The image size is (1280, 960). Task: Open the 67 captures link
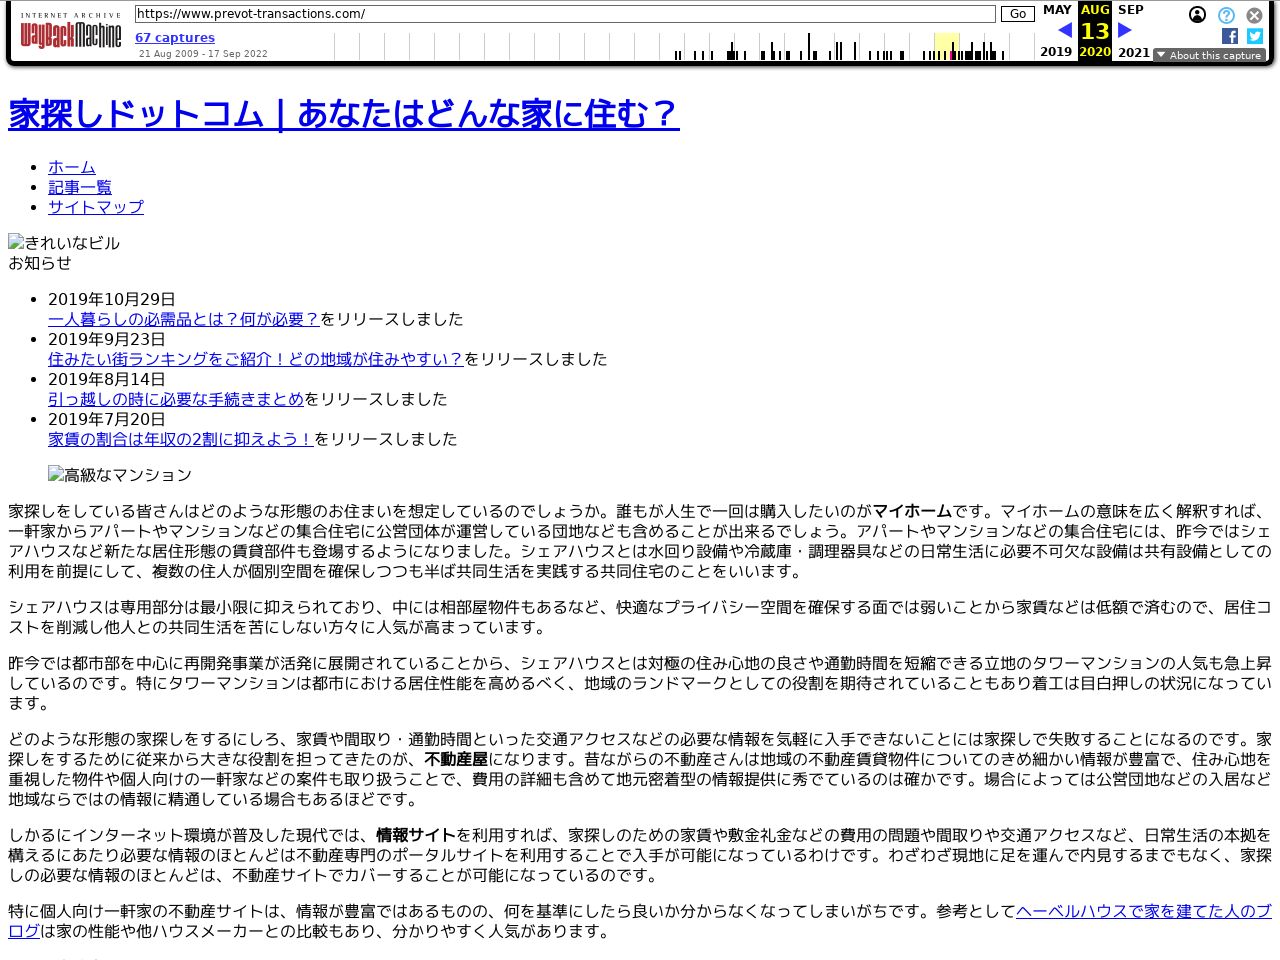coord(175,38)
